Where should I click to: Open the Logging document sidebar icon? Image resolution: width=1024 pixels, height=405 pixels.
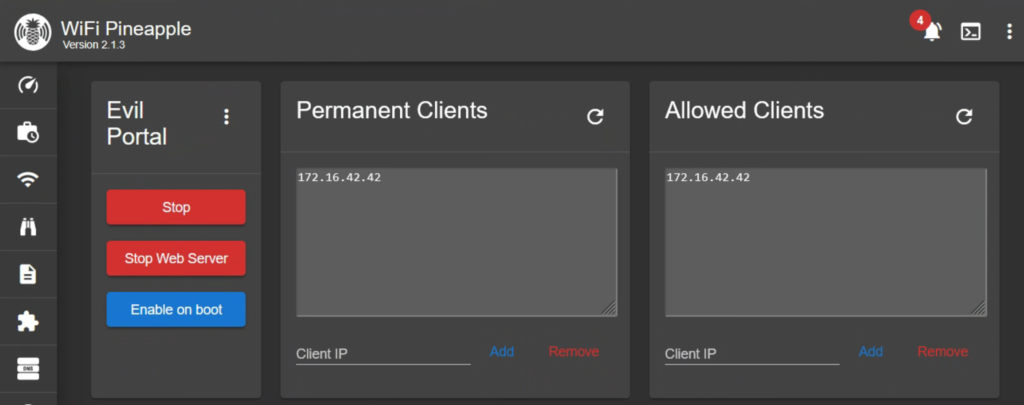[28, 274]
